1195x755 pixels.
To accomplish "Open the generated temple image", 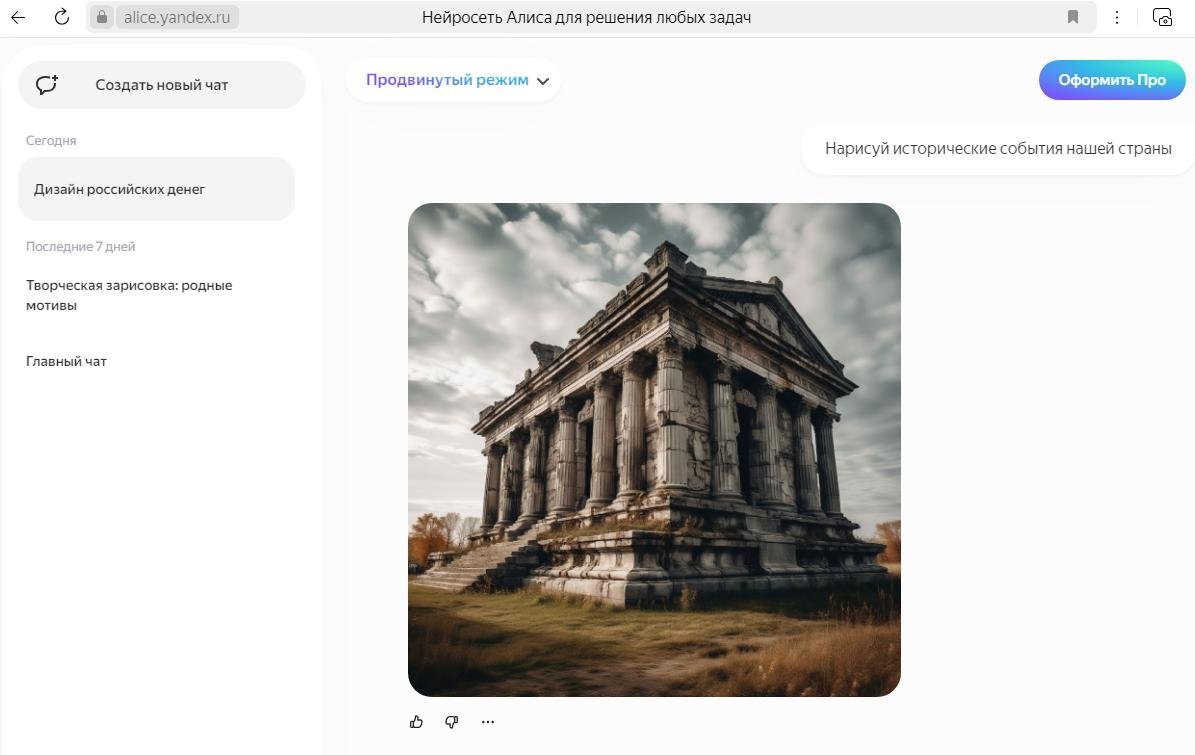I will point(654,449).
